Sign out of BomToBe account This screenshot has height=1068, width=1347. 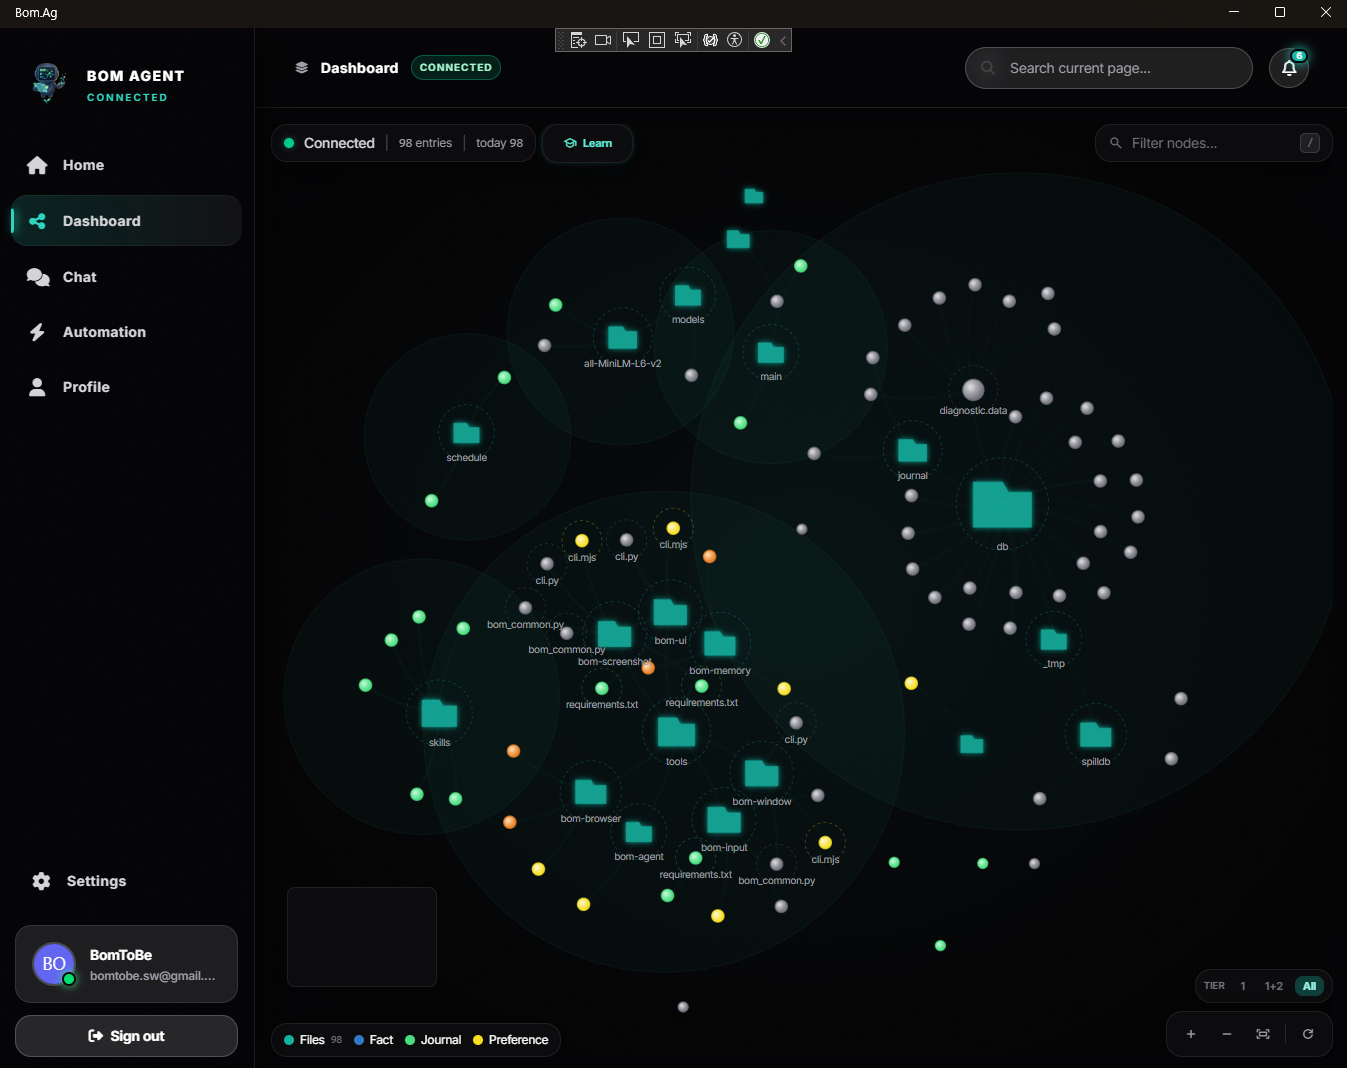tap(126, 1035)
